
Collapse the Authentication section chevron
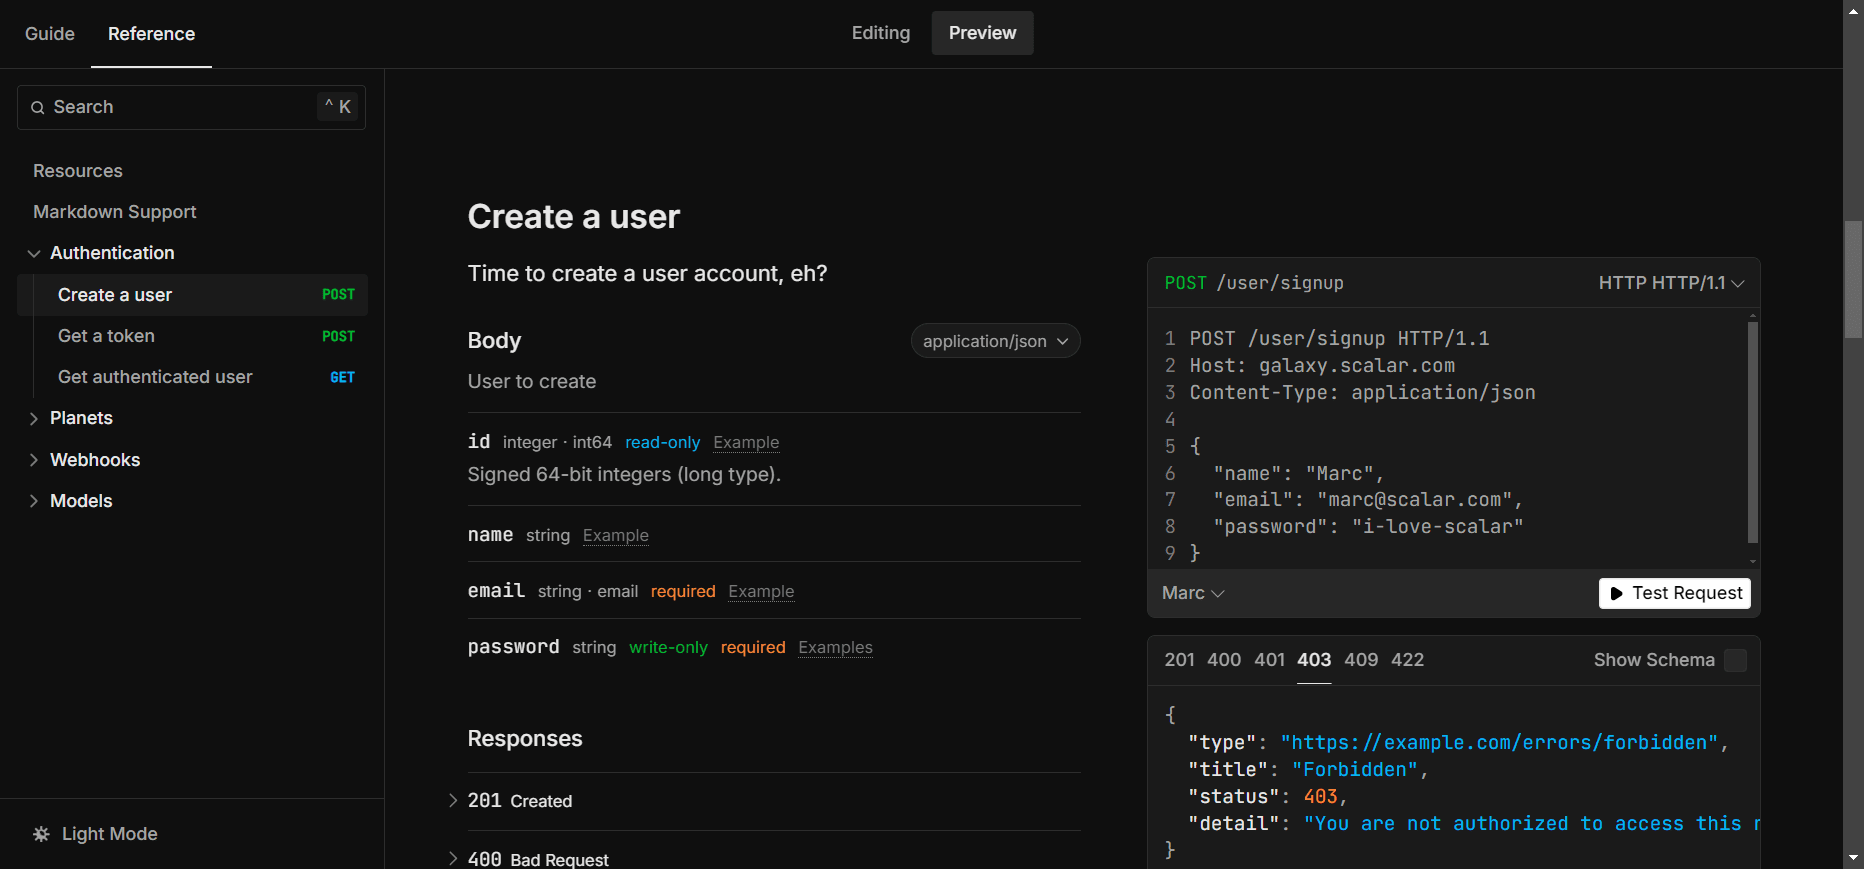(x=34, y=254)
